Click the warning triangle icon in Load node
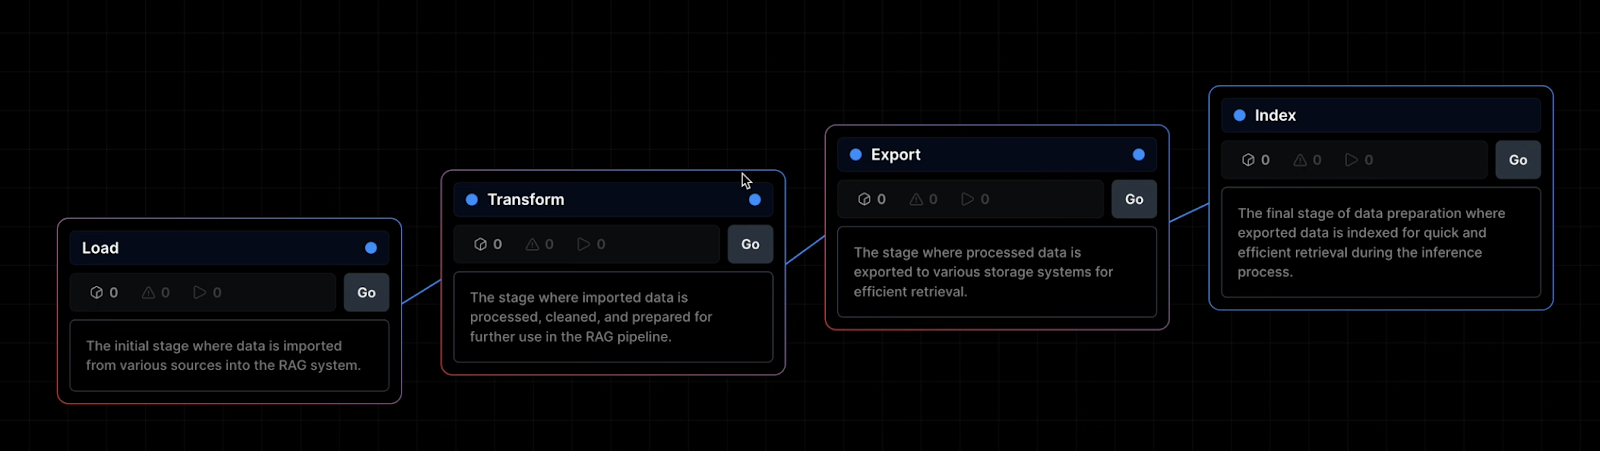The image size is (1600, 451). coord(148,293)
